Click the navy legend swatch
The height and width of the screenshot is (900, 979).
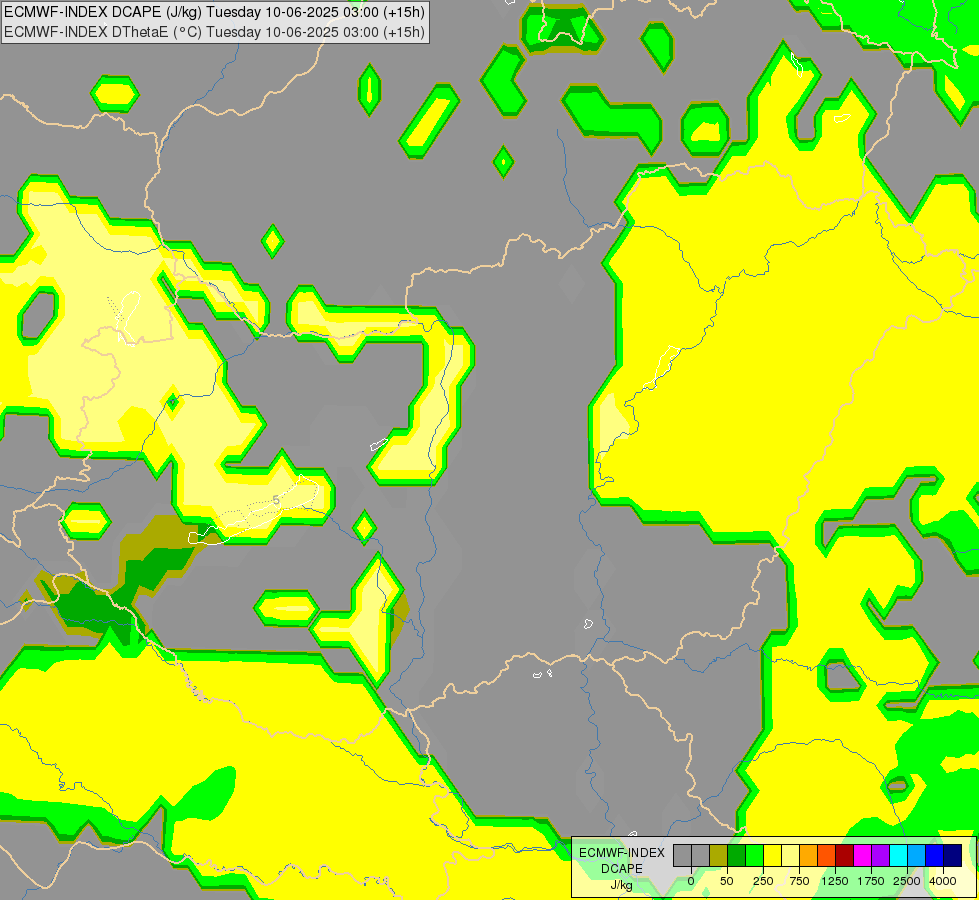click(952, 855)
